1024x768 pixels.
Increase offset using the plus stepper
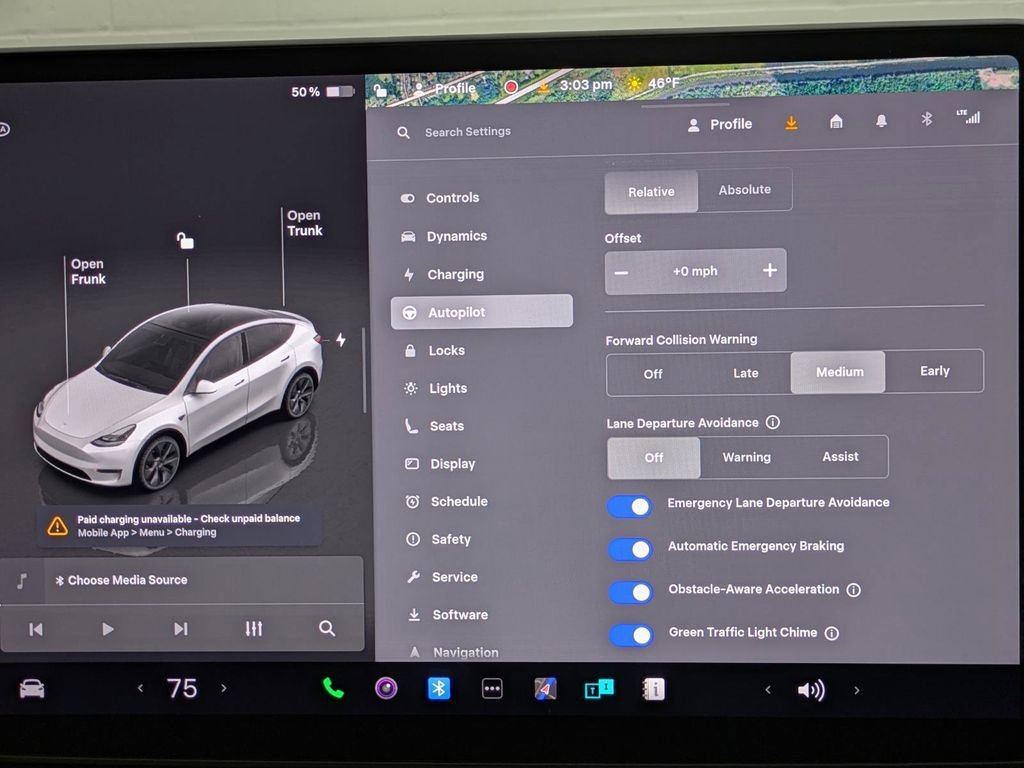(769, 270)
